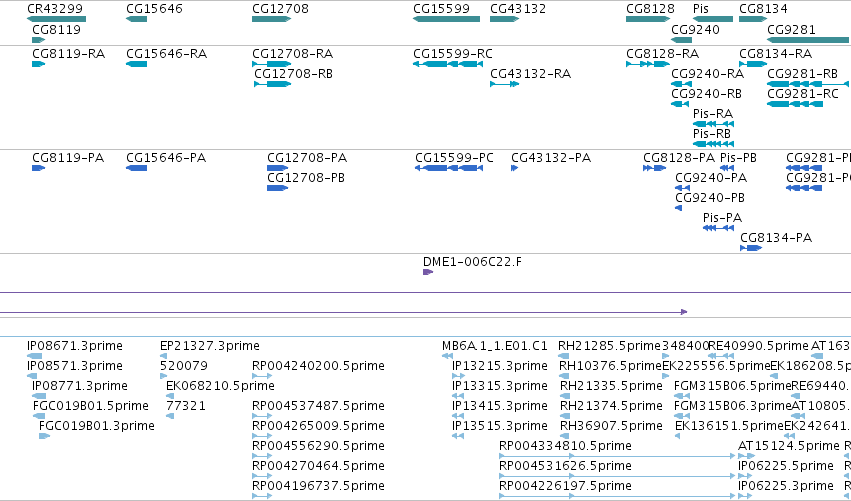This screenshot has width=851, height=501.
Task: Click EST label RP004196737.5prime
Action: pos(318,486)
